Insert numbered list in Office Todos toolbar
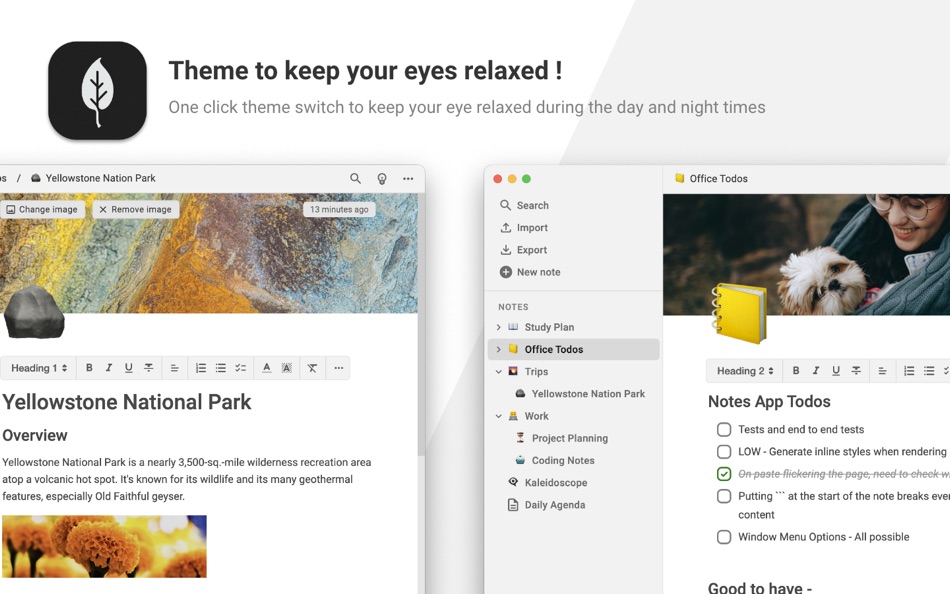950x594 pixels. [x=909, y=371]
